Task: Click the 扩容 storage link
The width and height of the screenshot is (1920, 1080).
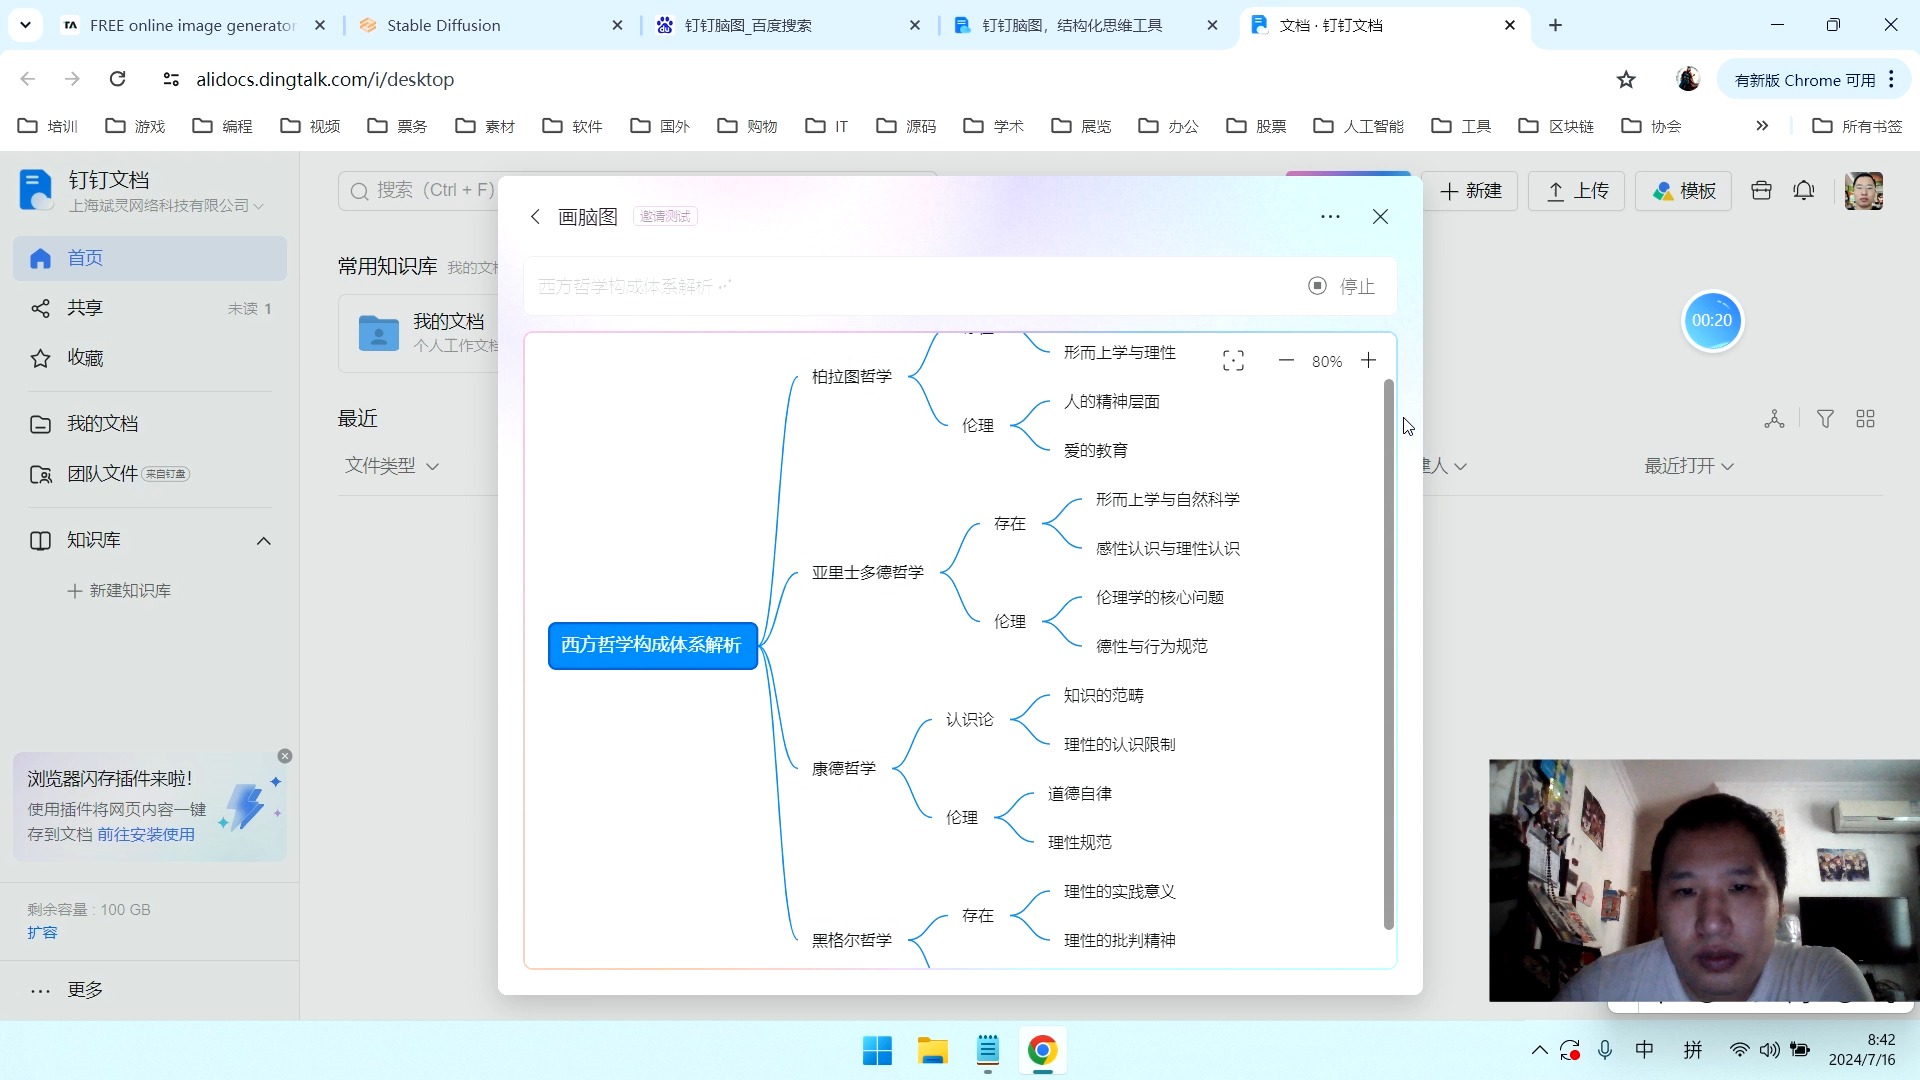Action: [x=42, y=932]
